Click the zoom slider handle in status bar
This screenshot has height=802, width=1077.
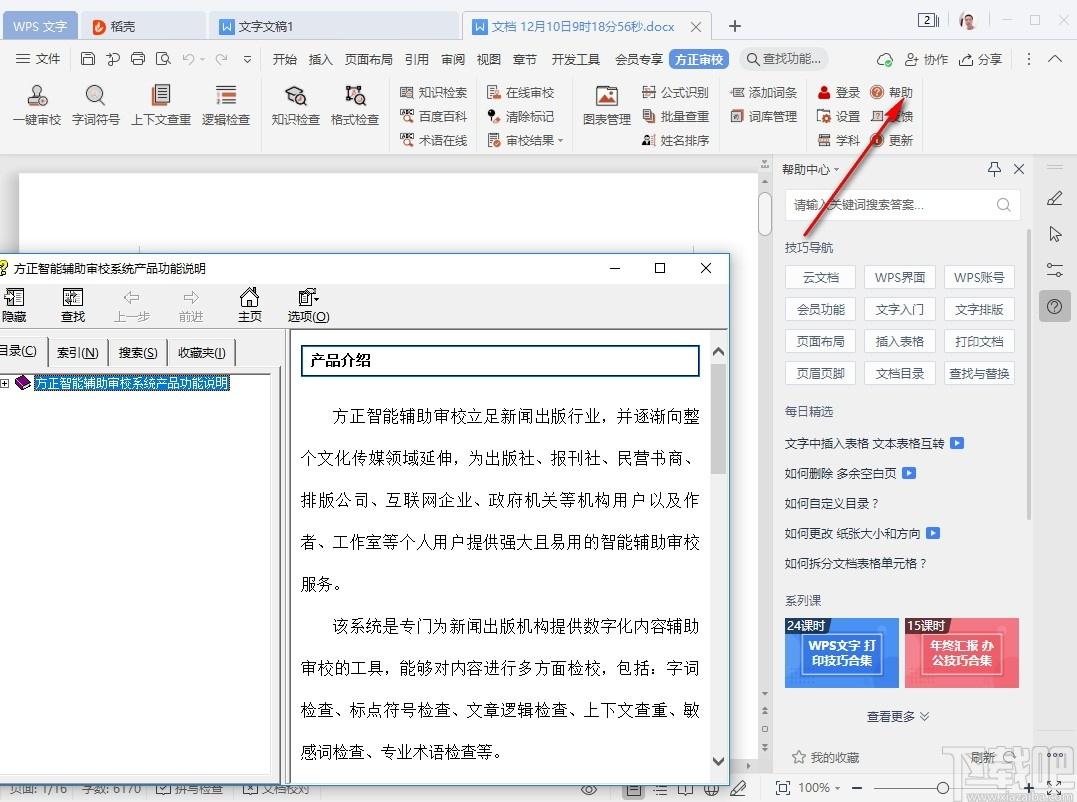[x=942, y=788]
